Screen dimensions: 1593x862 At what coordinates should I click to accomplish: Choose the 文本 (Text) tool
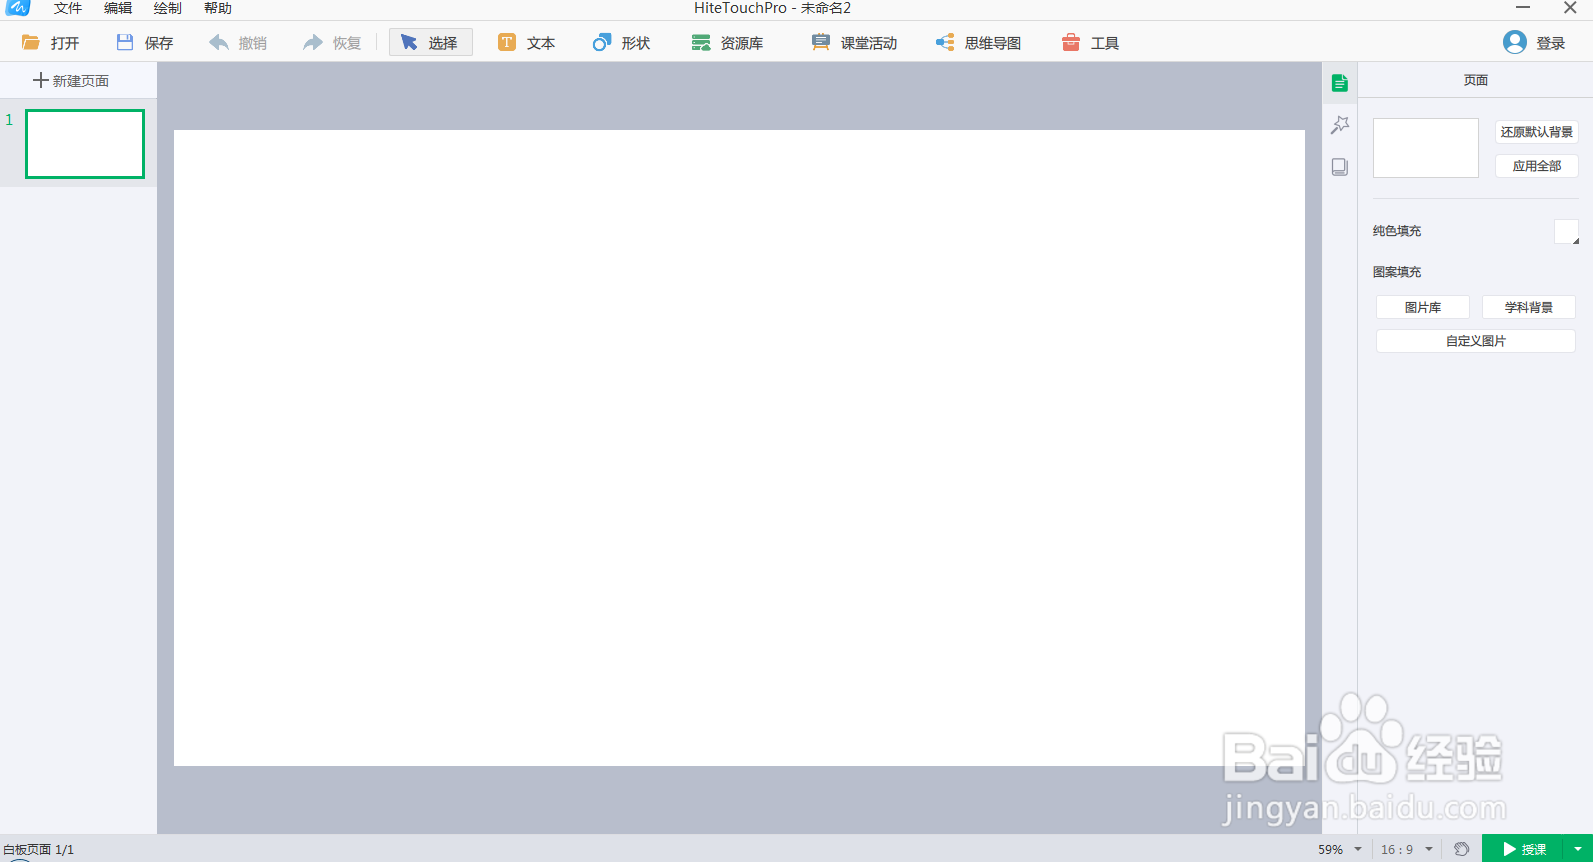[527, 42]
